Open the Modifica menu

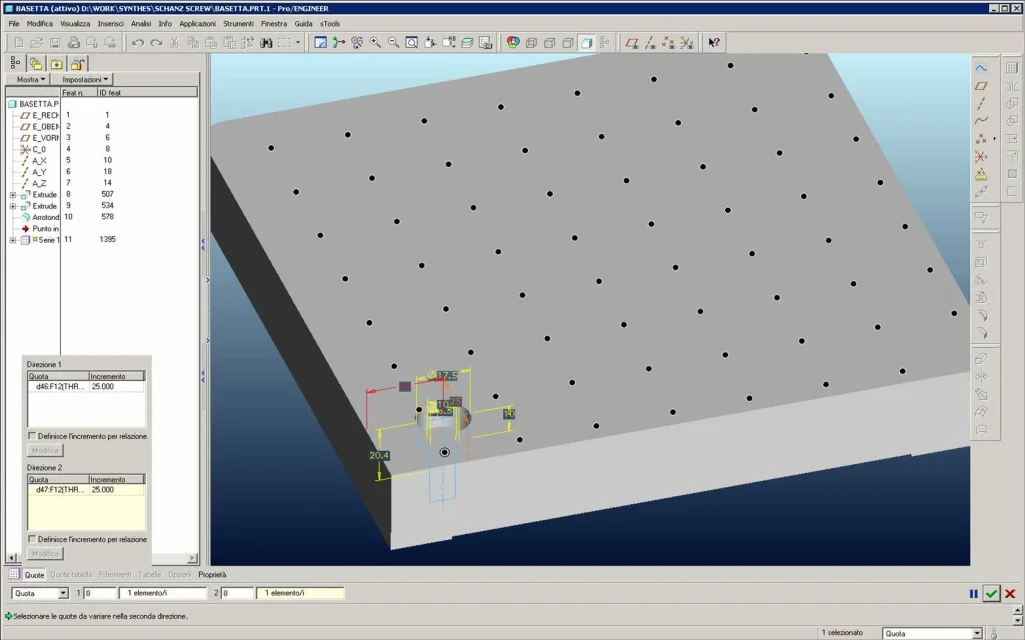(x=40, y=24)
